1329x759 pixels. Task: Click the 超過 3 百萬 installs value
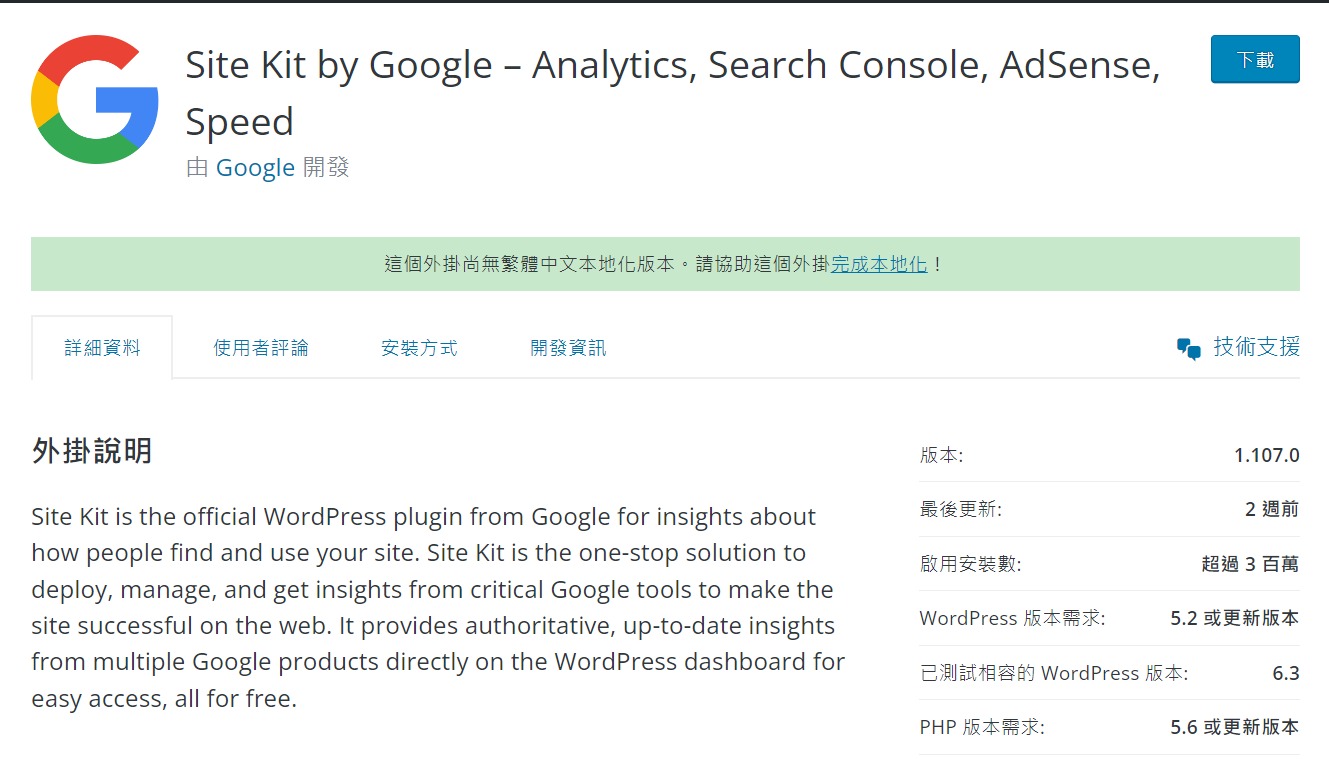[1250, 564]
